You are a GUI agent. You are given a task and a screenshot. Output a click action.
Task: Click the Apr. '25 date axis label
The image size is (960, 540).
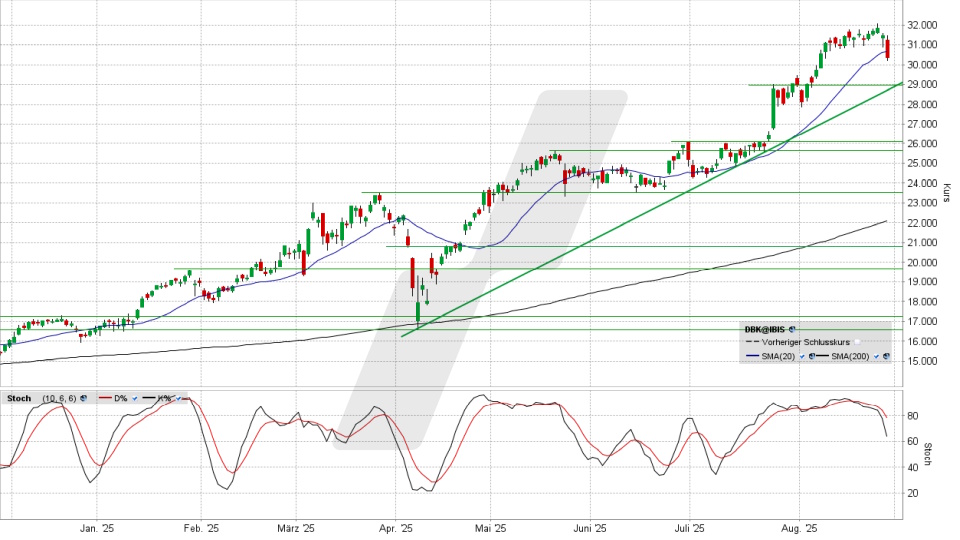[x=396, y=528]
